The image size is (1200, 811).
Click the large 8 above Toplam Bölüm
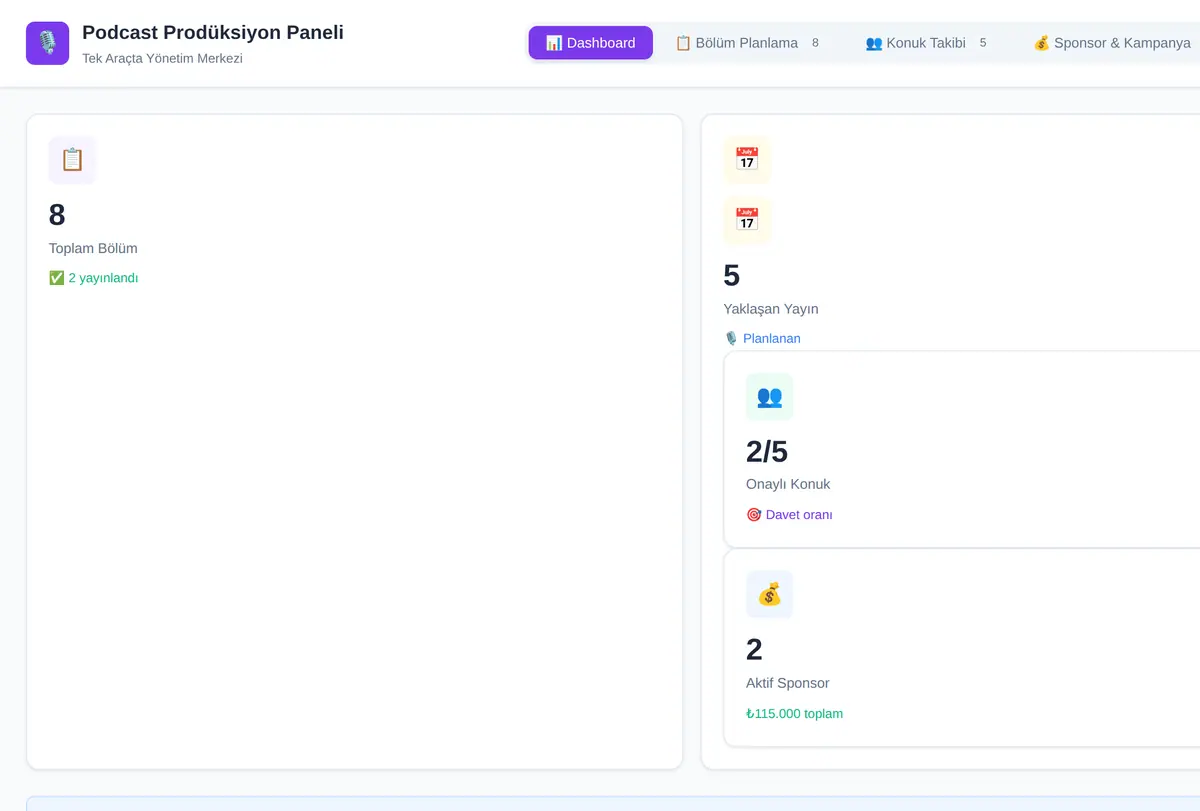click(57, 215)
